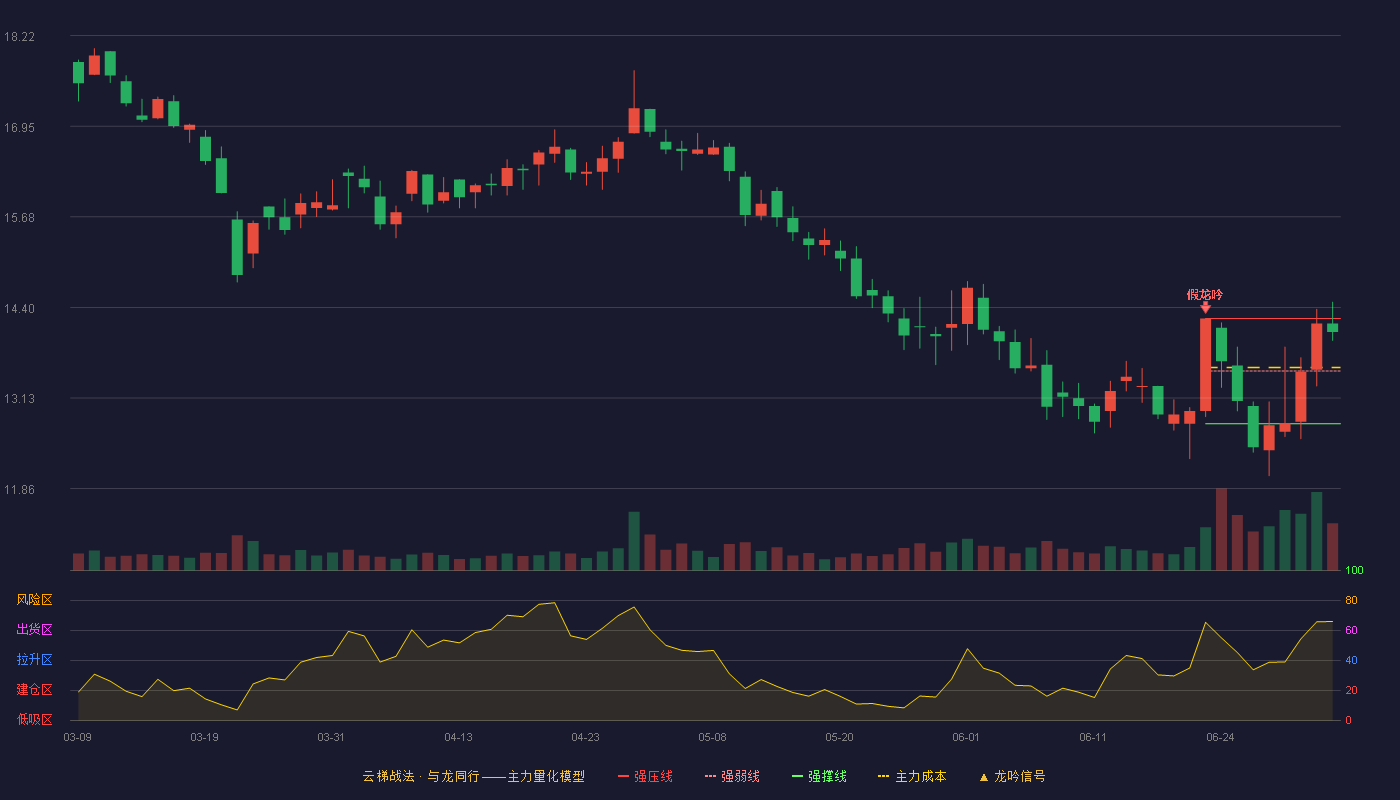Click the 03-19 date label

coord(204,737)
